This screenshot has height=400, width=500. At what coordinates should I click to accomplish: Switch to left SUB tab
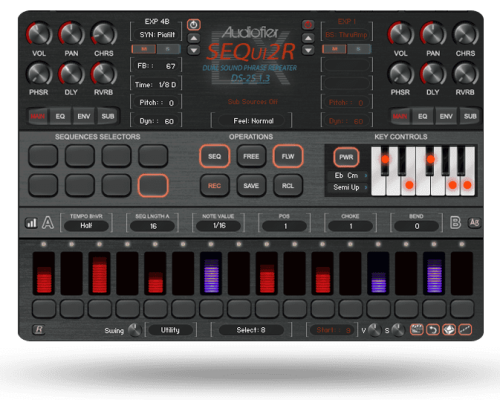coord(108,116)
